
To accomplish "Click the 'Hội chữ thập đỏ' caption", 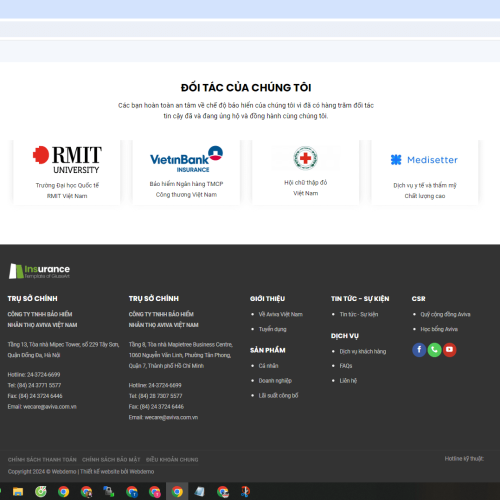I will click(x=306, y=183).
